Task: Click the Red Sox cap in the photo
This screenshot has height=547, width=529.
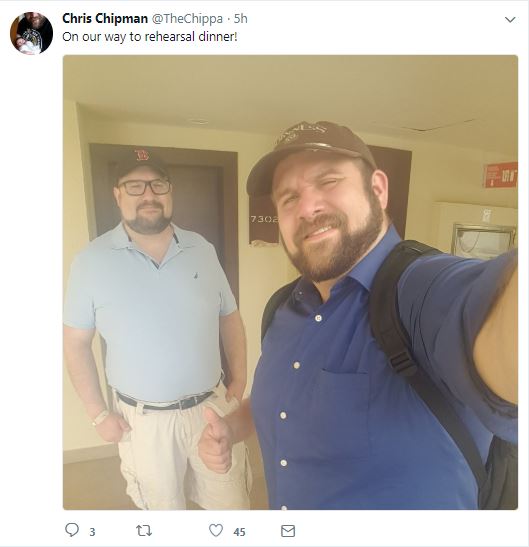Action: pos(141,163)
